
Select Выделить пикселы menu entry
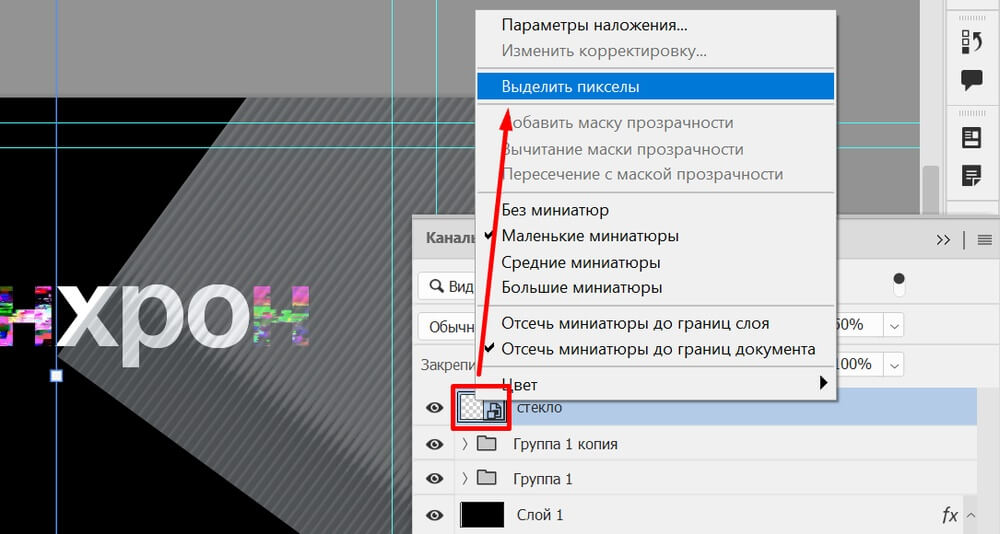click(x=656, y=87)
